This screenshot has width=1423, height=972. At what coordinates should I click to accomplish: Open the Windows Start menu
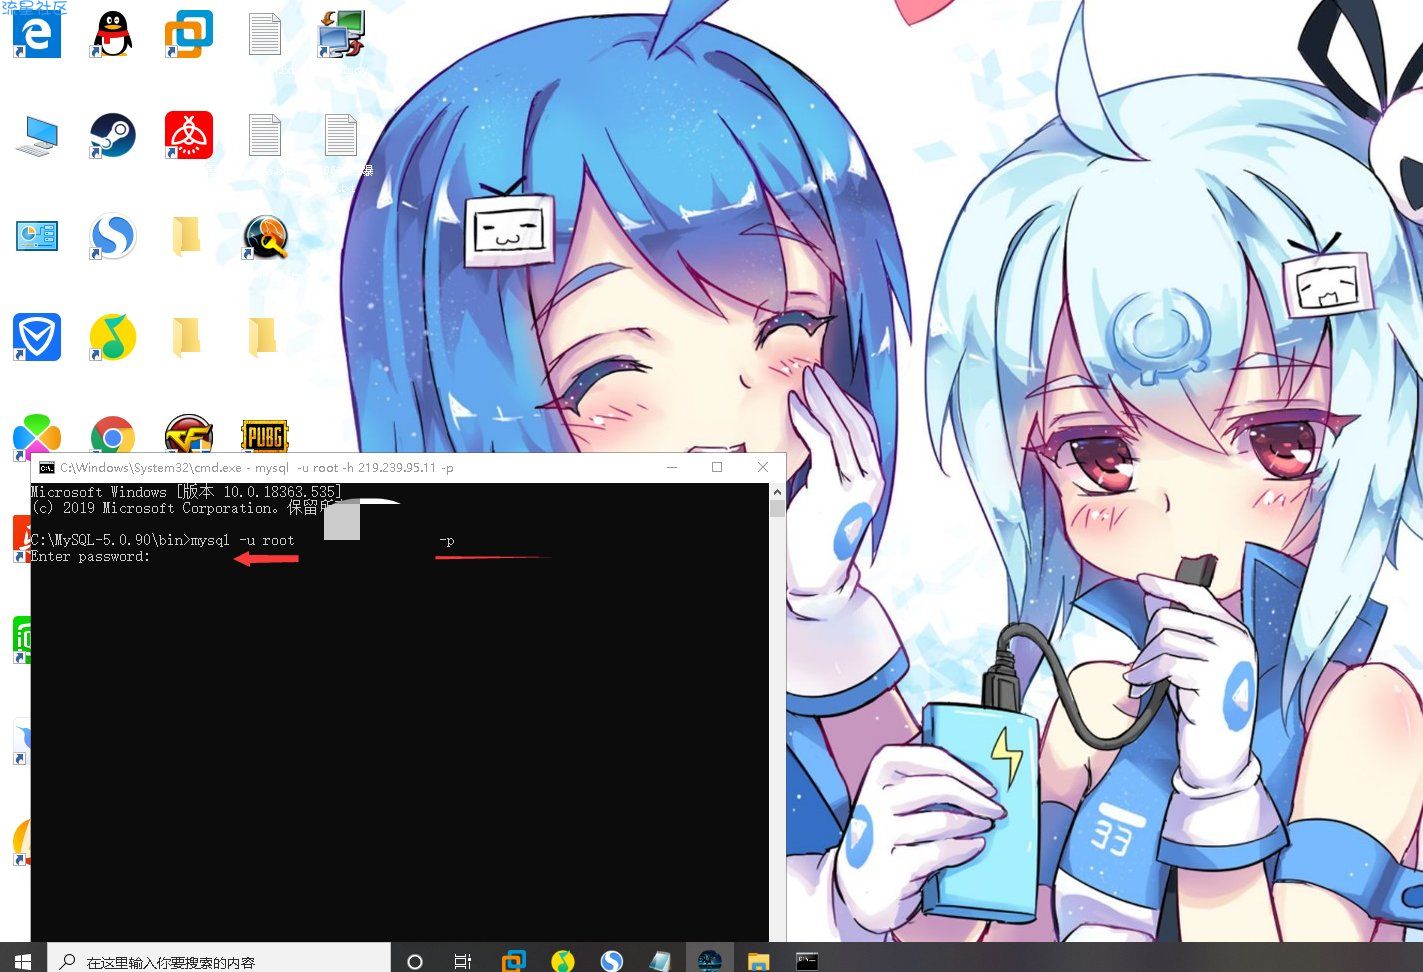click(23, 961)
